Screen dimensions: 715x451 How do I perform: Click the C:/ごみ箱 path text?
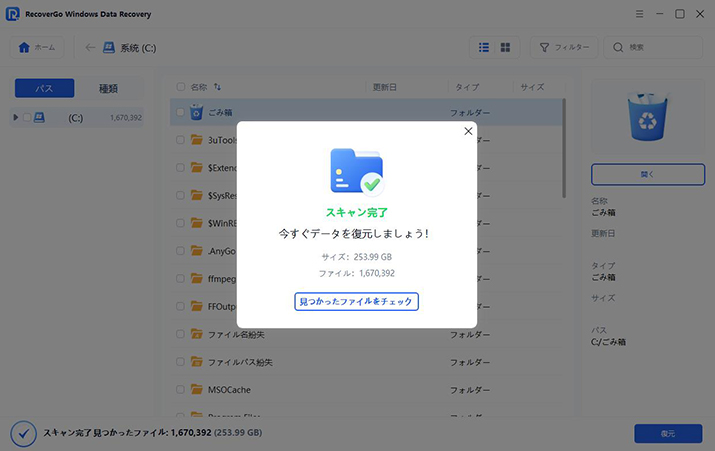pyautogui.click(x=608, y=342)
